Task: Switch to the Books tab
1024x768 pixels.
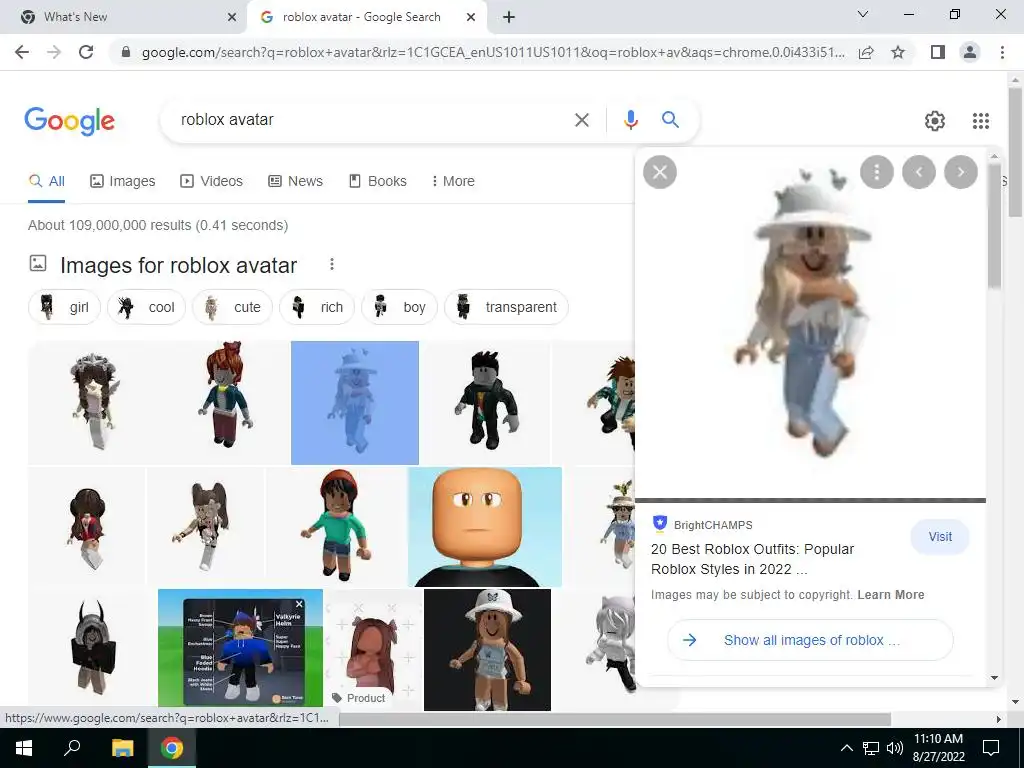Action: [377, 182]
